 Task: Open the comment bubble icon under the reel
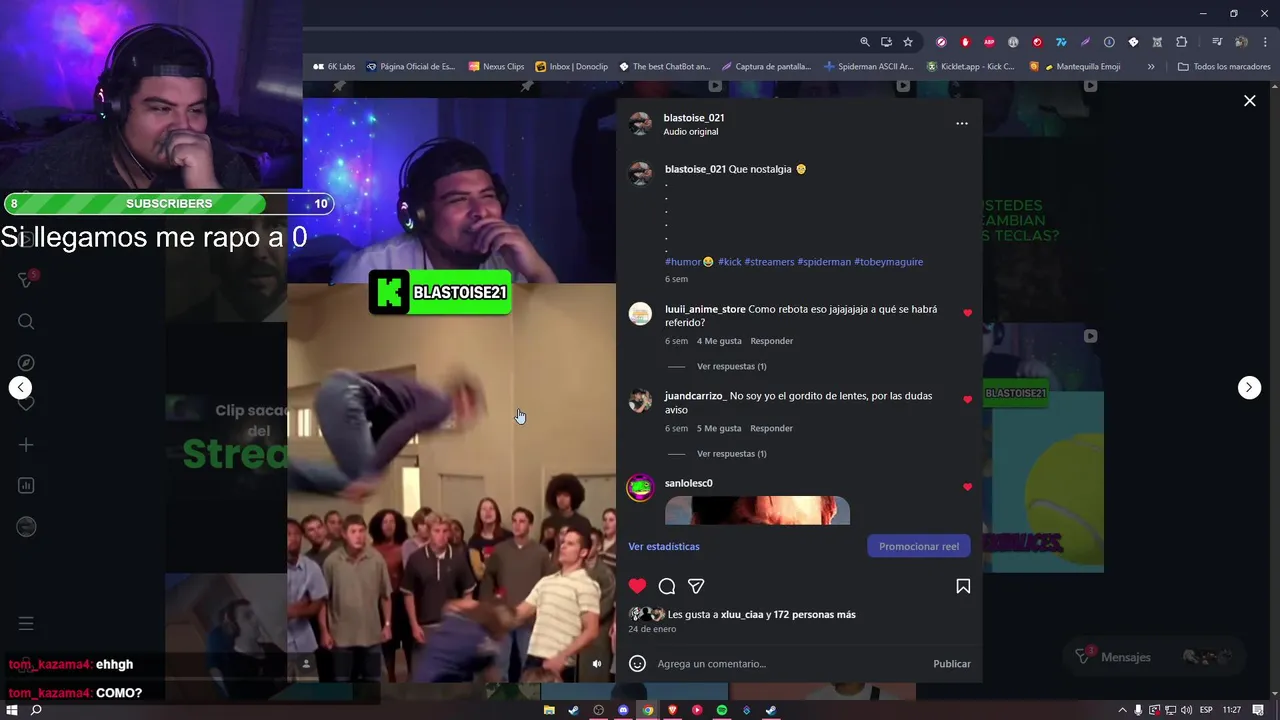(667, 586)
